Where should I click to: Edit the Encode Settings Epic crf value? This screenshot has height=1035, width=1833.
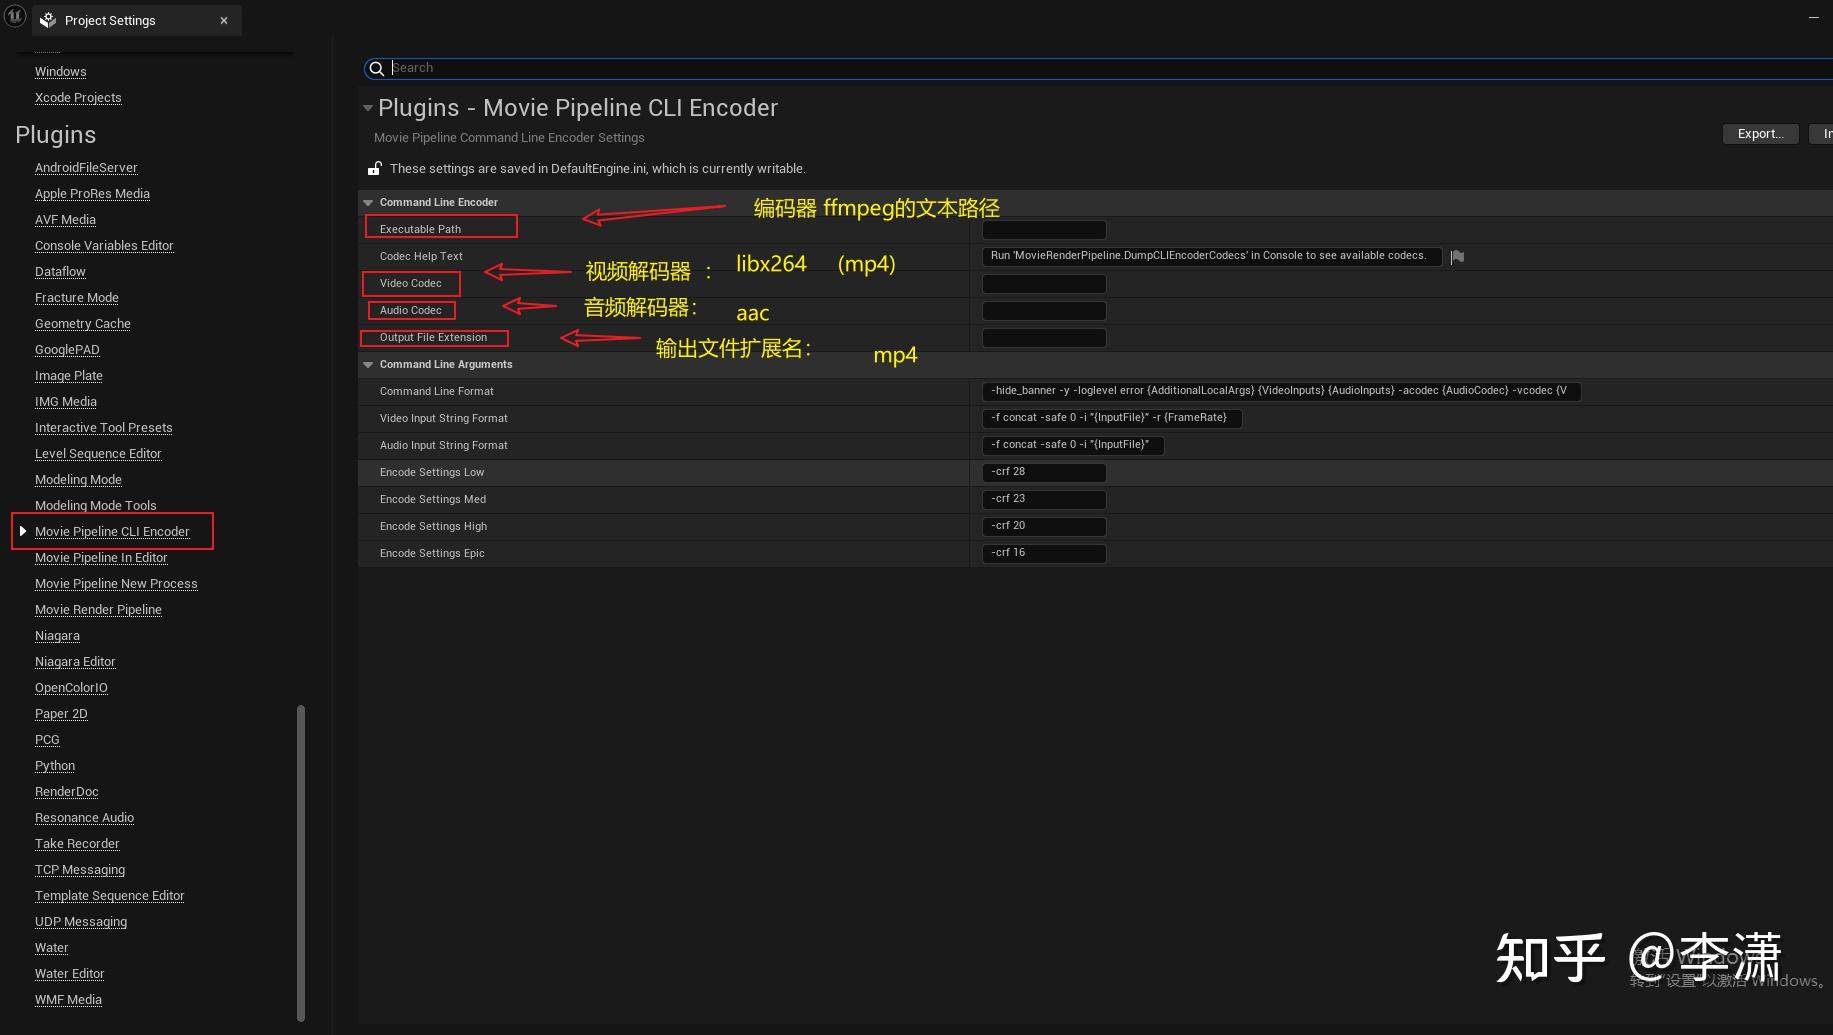[1044, 552]
